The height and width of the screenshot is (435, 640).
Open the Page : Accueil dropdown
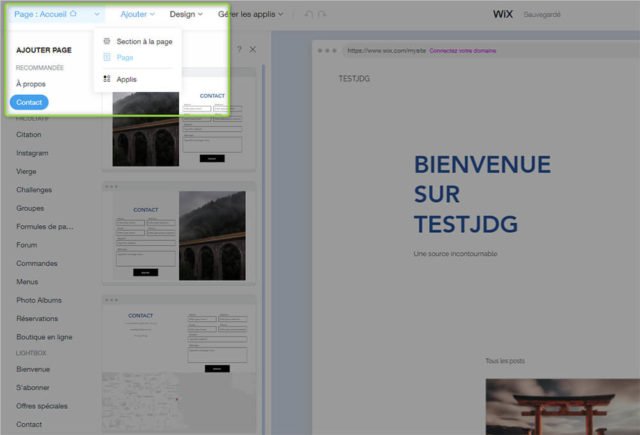[56, 14]
